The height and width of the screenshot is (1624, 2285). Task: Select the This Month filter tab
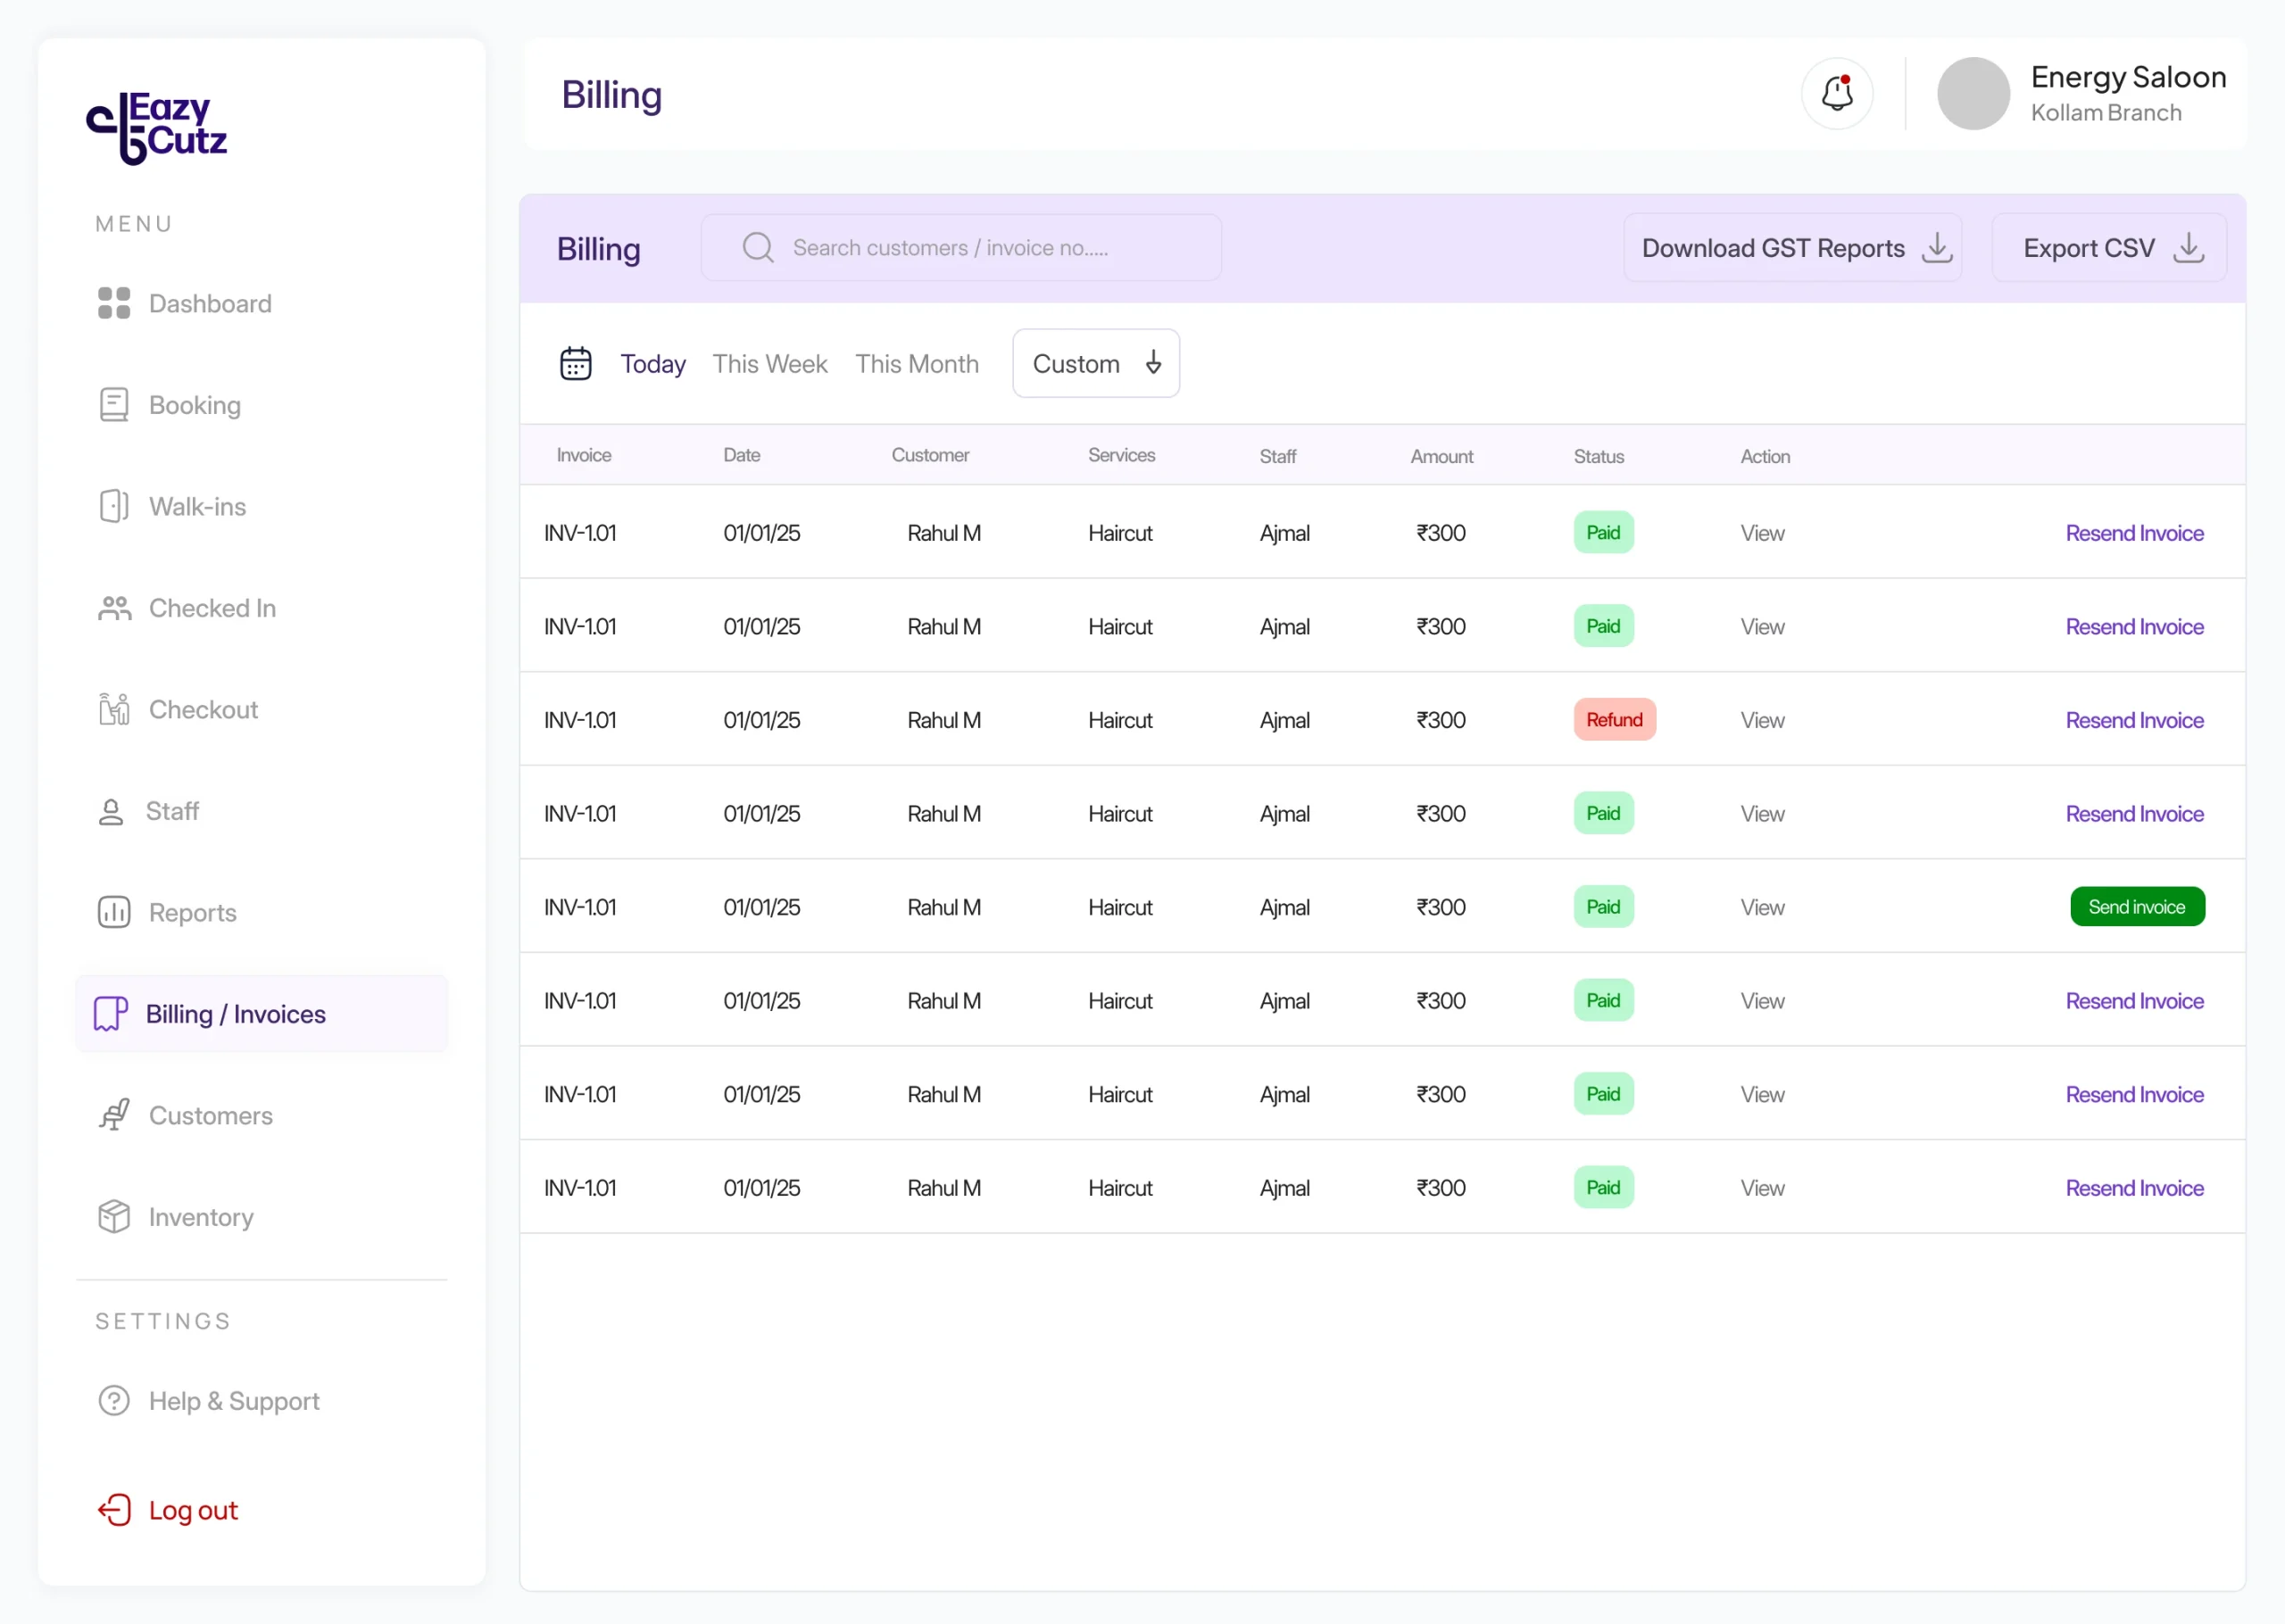917,364
